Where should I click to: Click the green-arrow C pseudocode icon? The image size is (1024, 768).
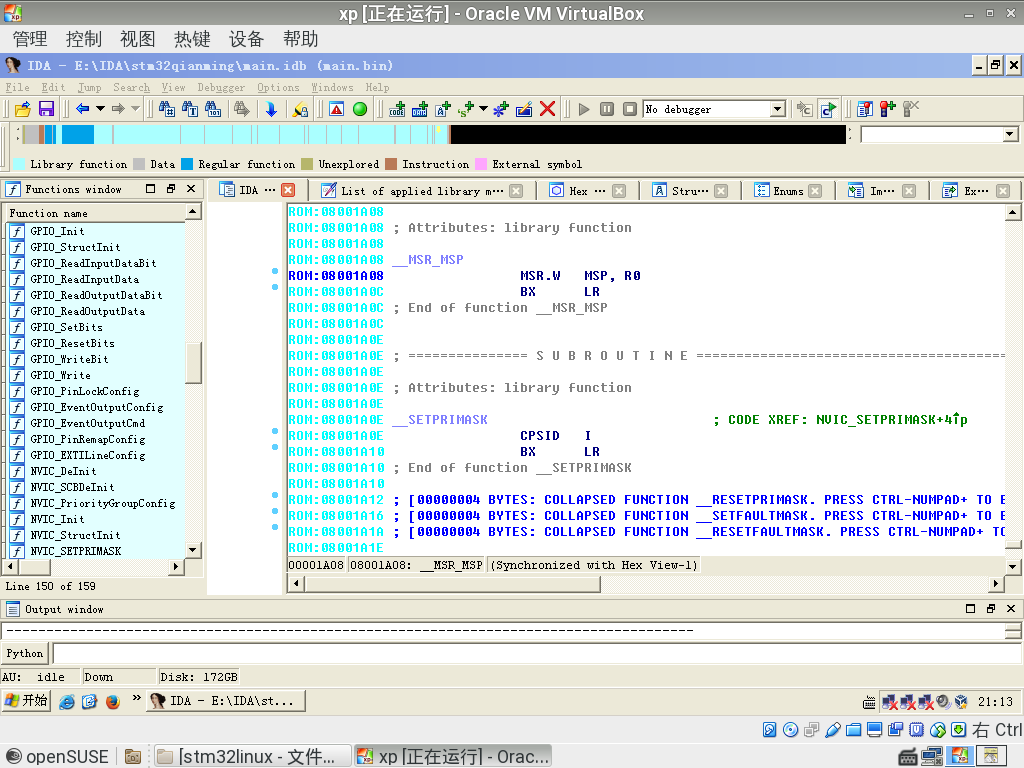828,109
